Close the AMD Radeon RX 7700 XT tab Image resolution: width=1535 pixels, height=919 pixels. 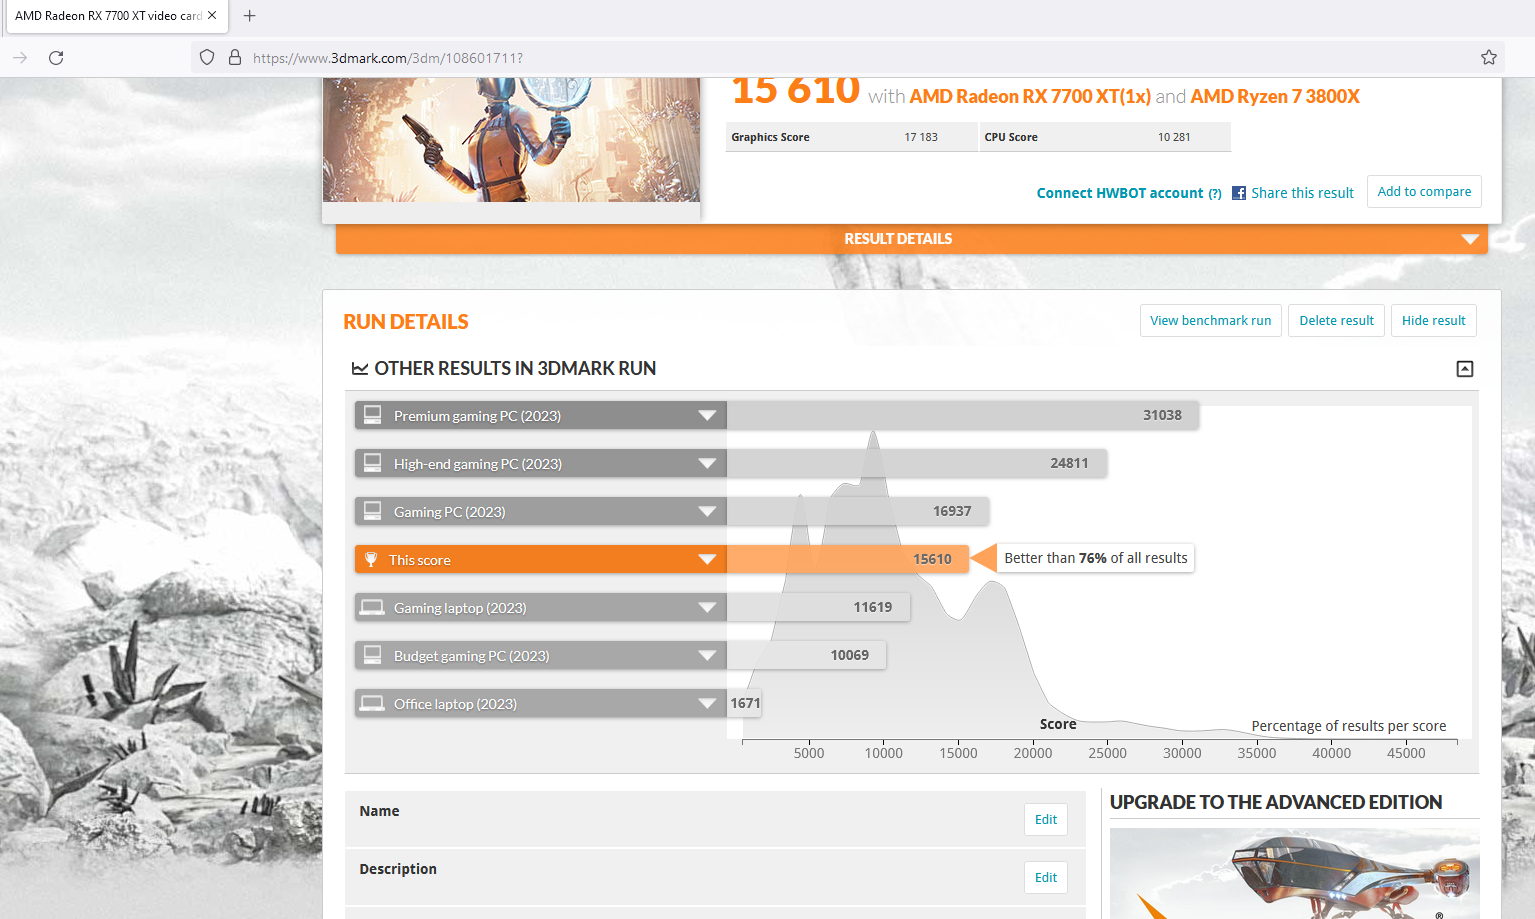(212, 16)
